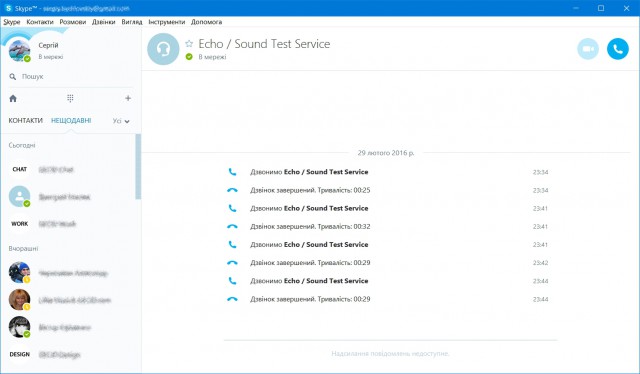Click the 23:42 timestamp

click(540, 263)
